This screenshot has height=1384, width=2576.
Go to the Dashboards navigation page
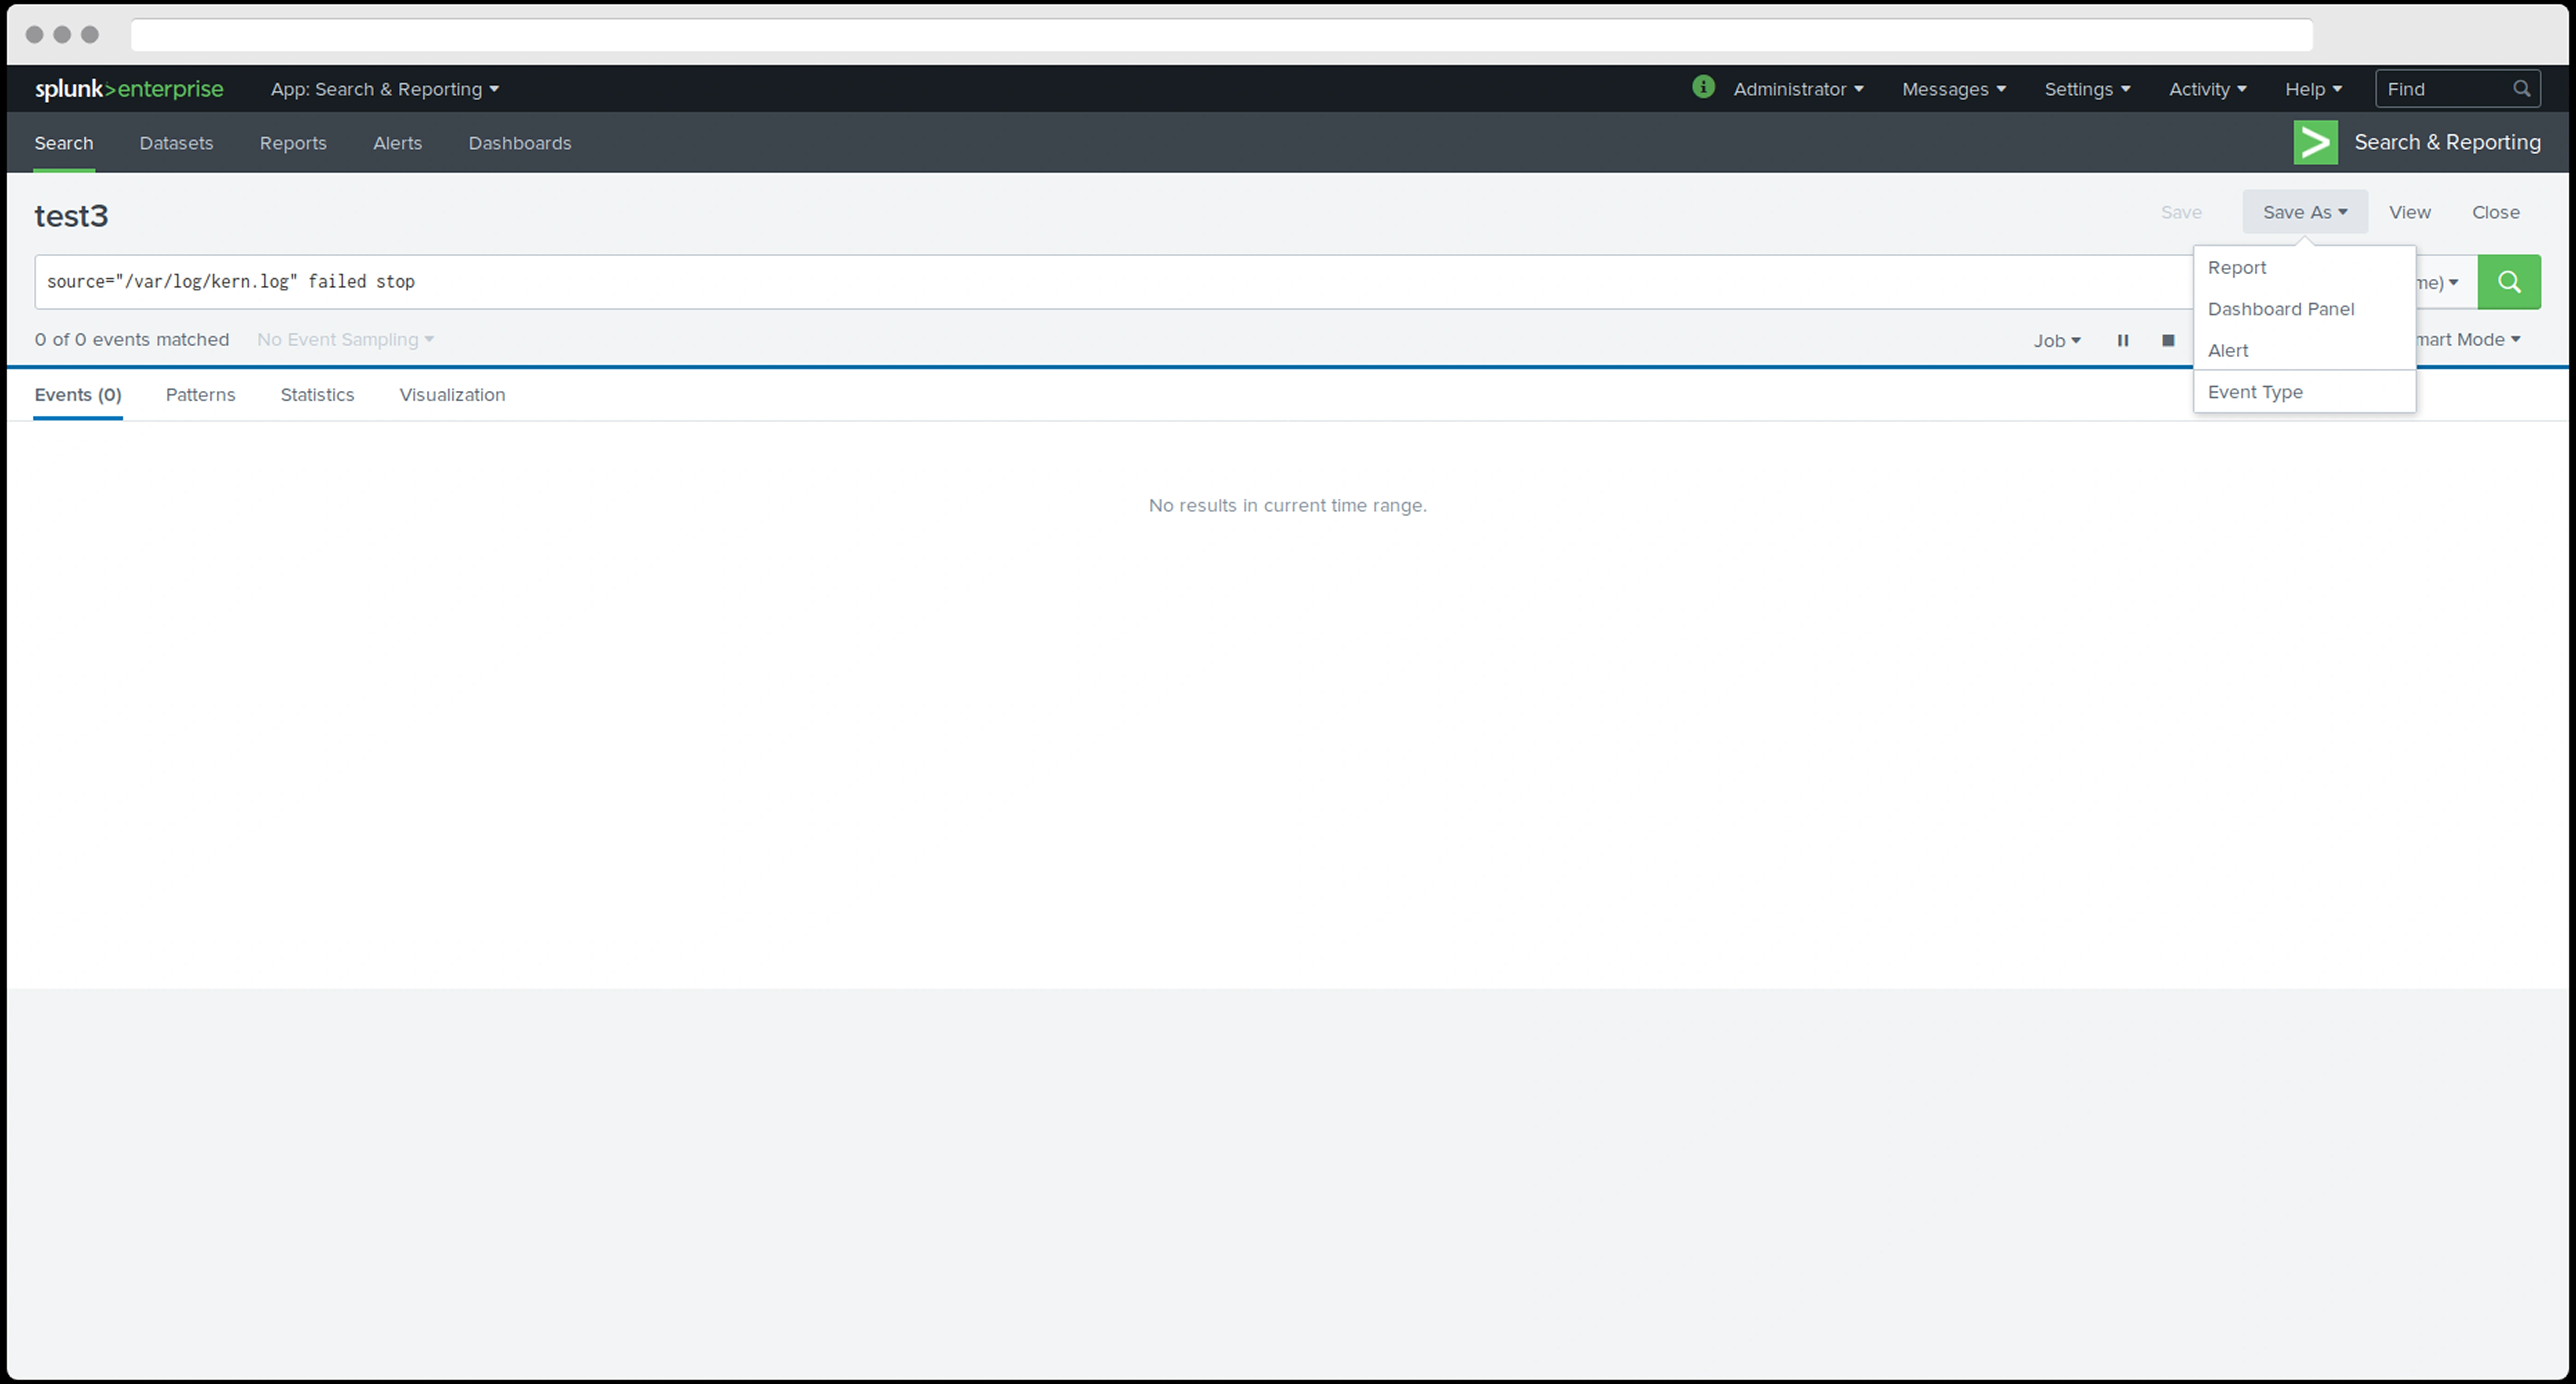pyautogui.click(x=519, y=143)
